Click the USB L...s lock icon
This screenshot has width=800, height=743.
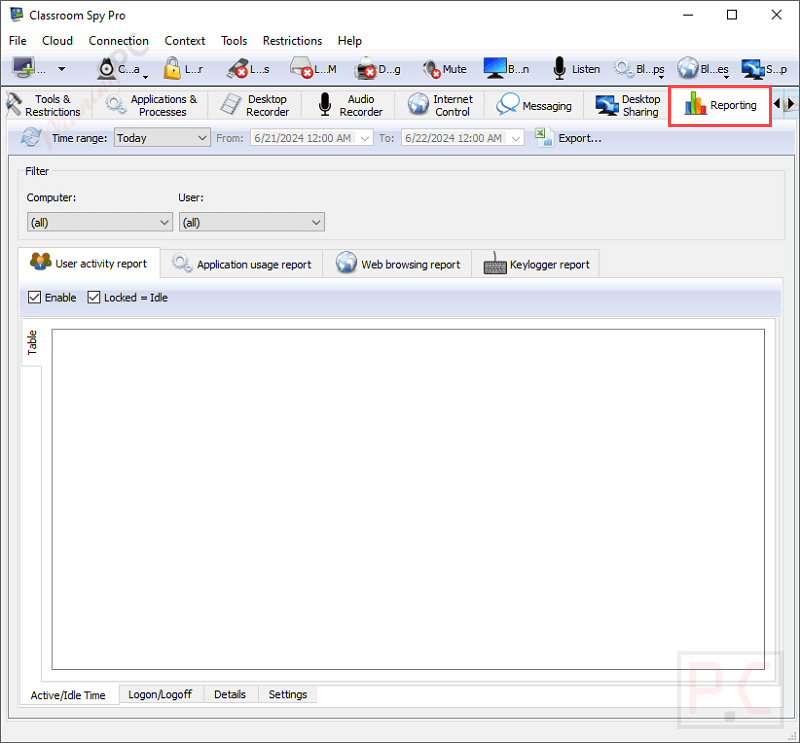click(237, 69)
